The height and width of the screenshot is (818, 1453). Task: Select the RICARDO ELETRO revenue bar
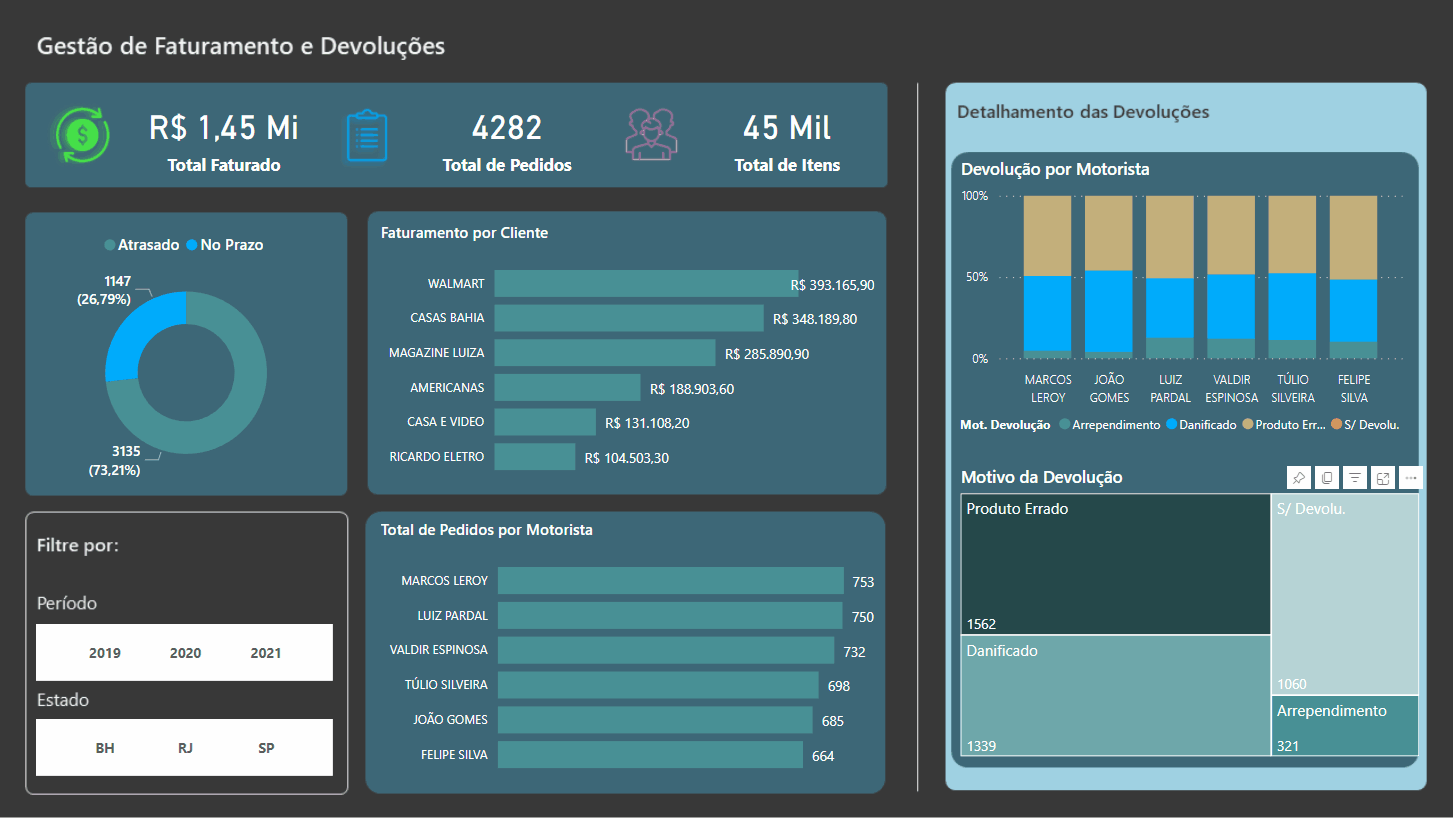(535, 457)
